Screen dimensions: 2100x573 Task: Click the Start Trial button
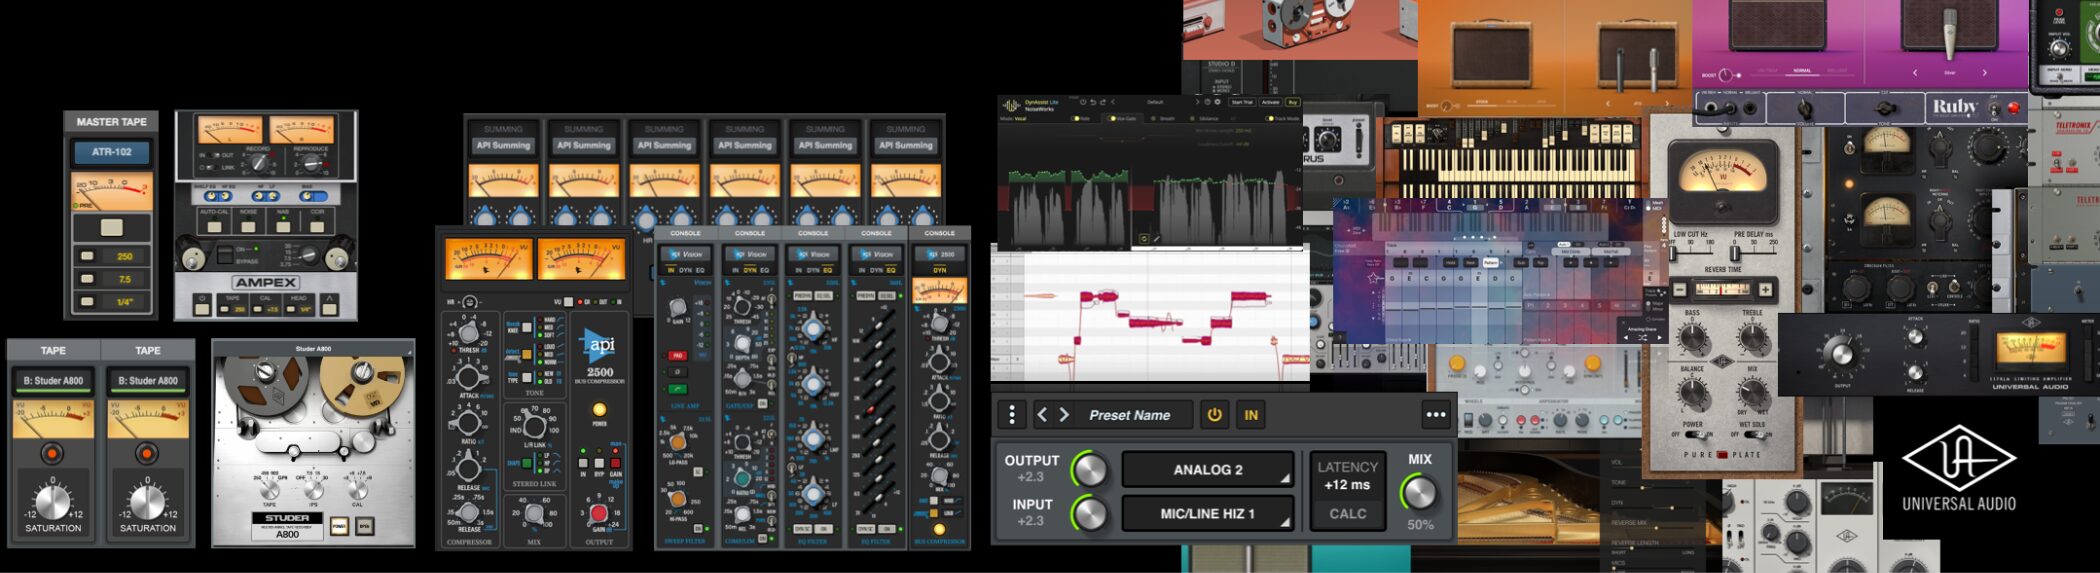coord(1242,102)
